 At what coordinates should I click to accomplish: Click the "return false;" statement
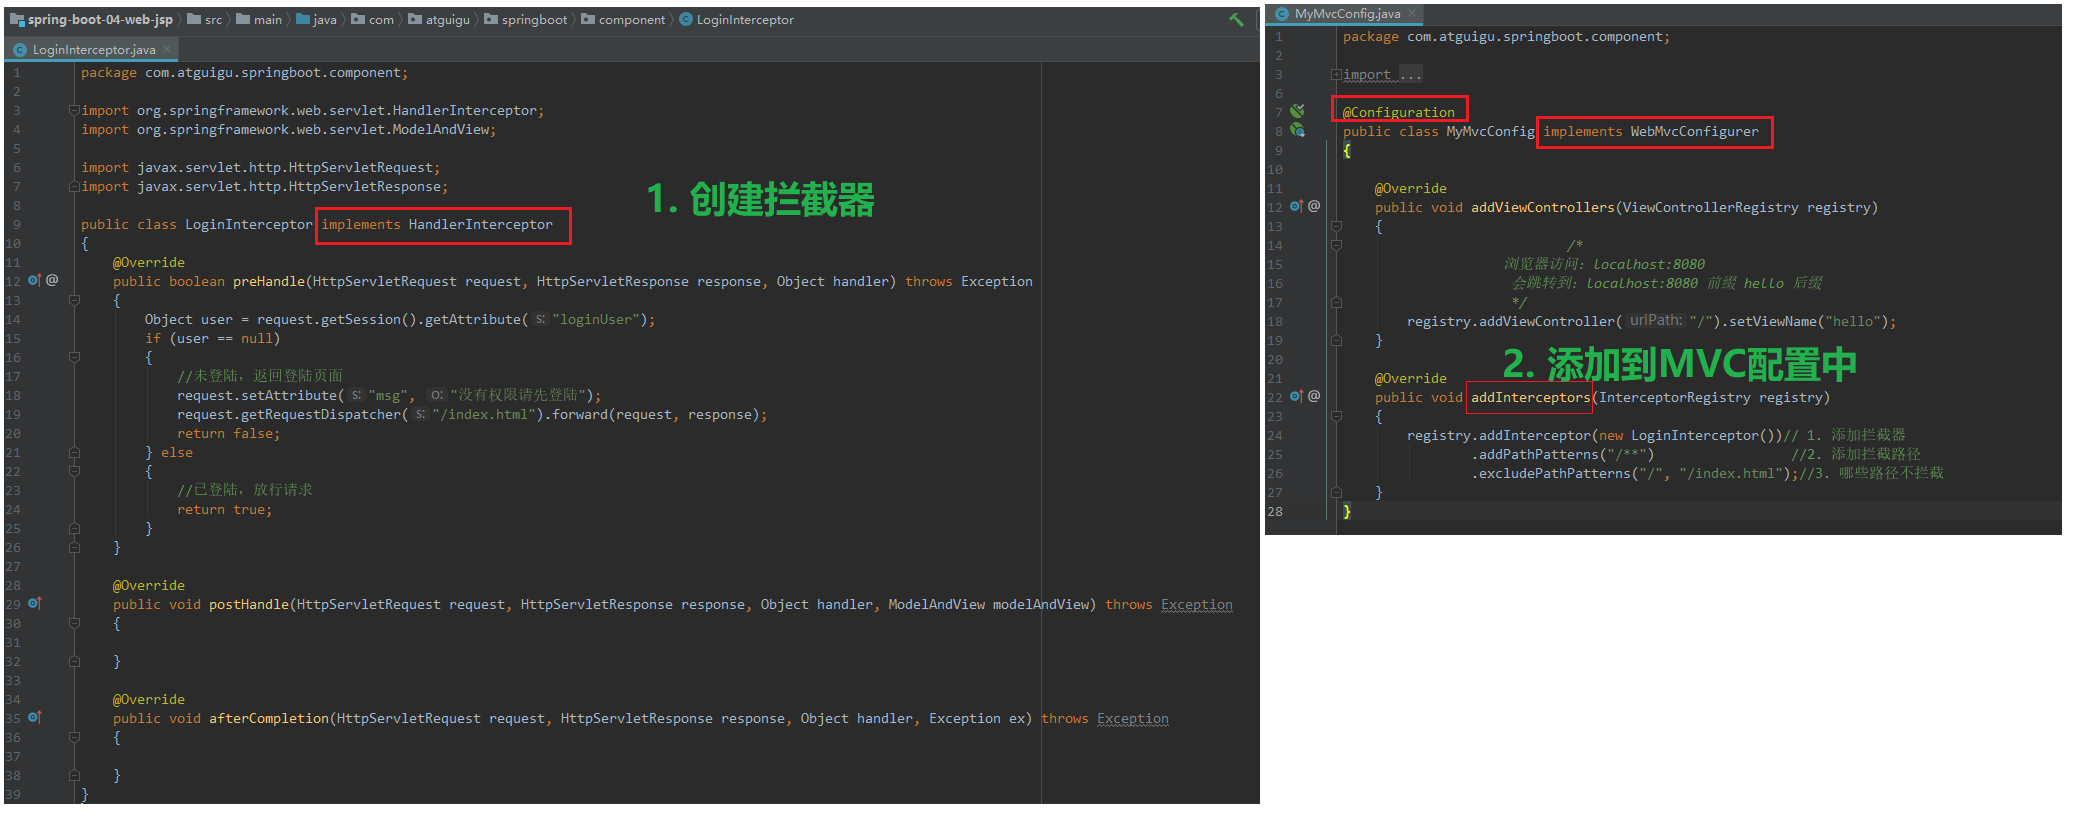pos(228,433)
